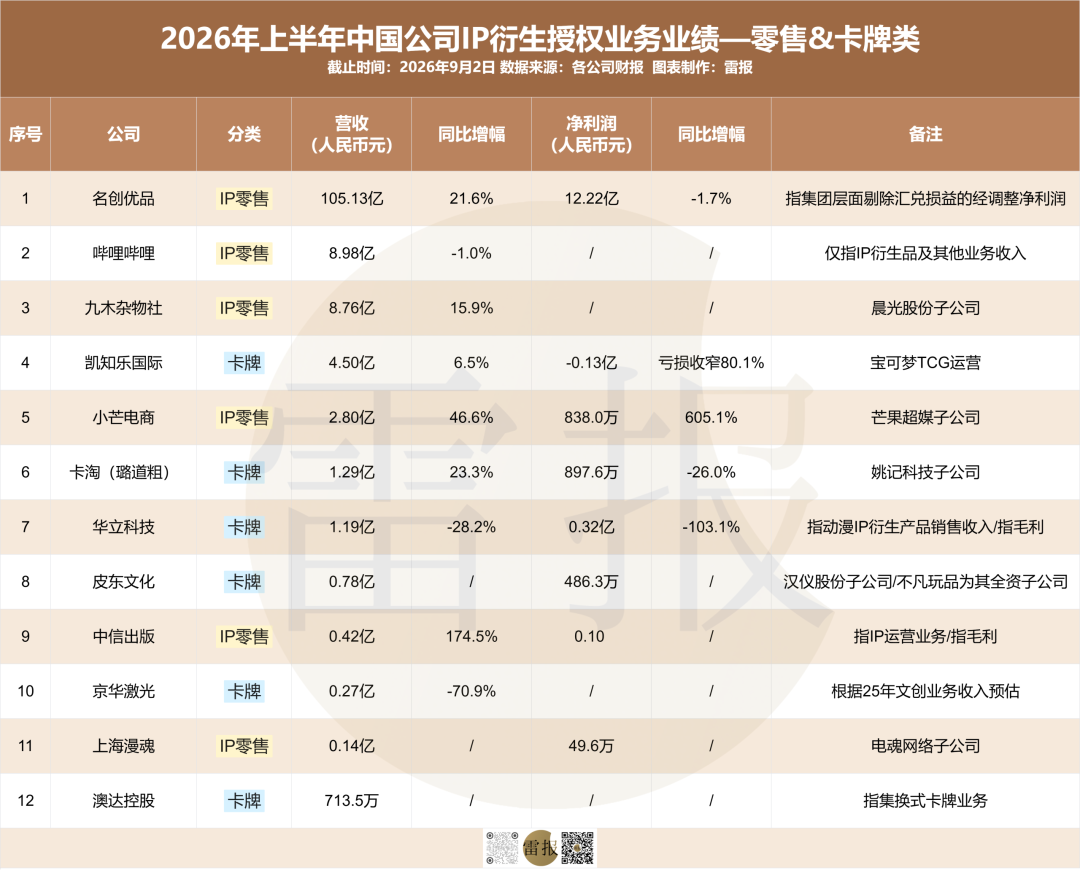Click the 净利润 column header
Viewport: 1080px width, 870px height.
591,134
